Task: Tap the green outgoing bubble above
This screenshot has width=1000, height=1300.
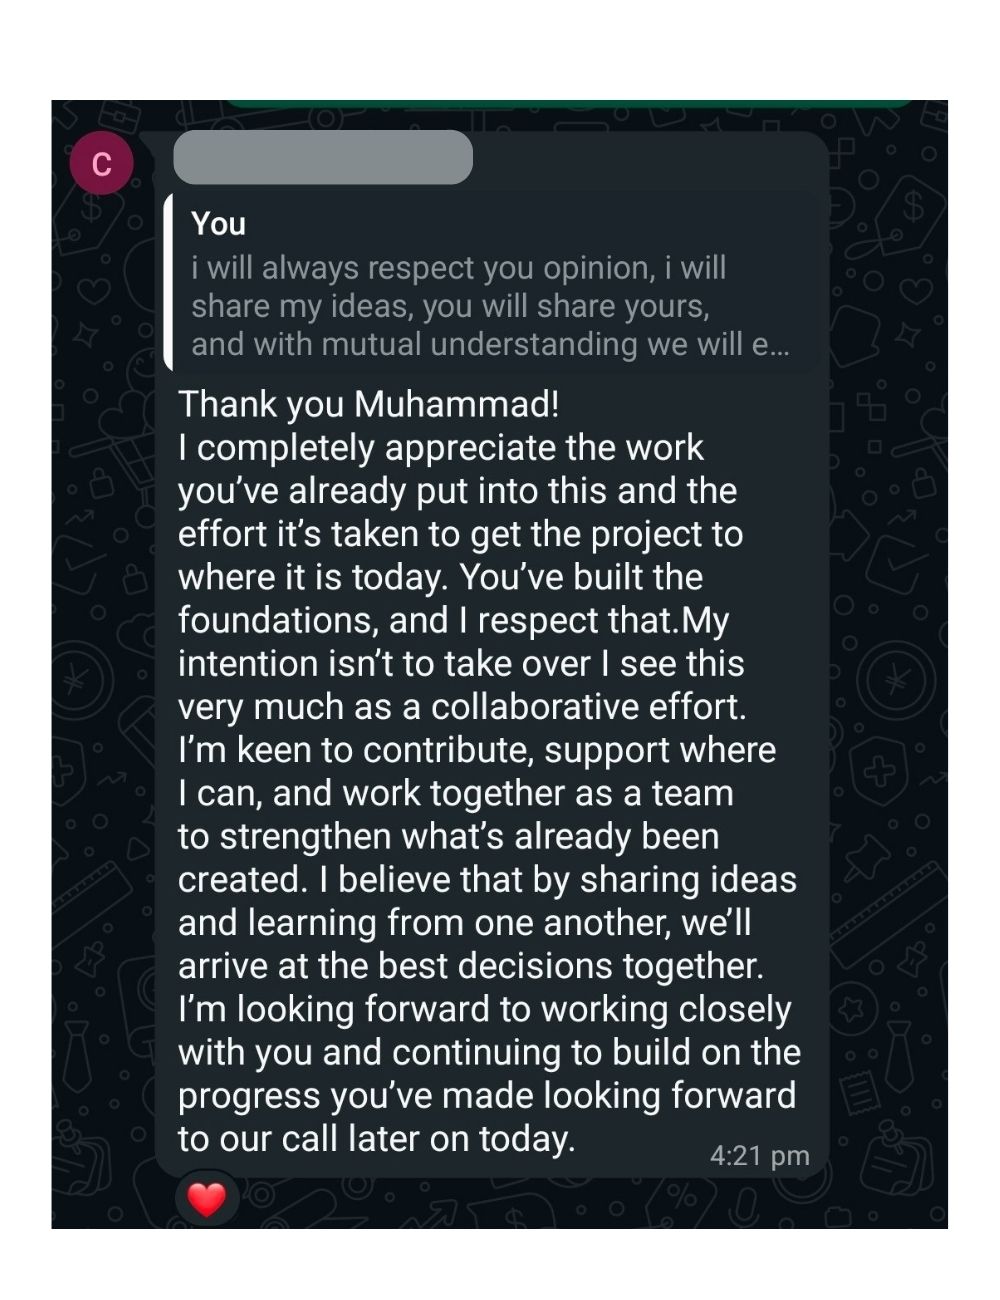Action: pyautogui.click(x=570, y=103)
